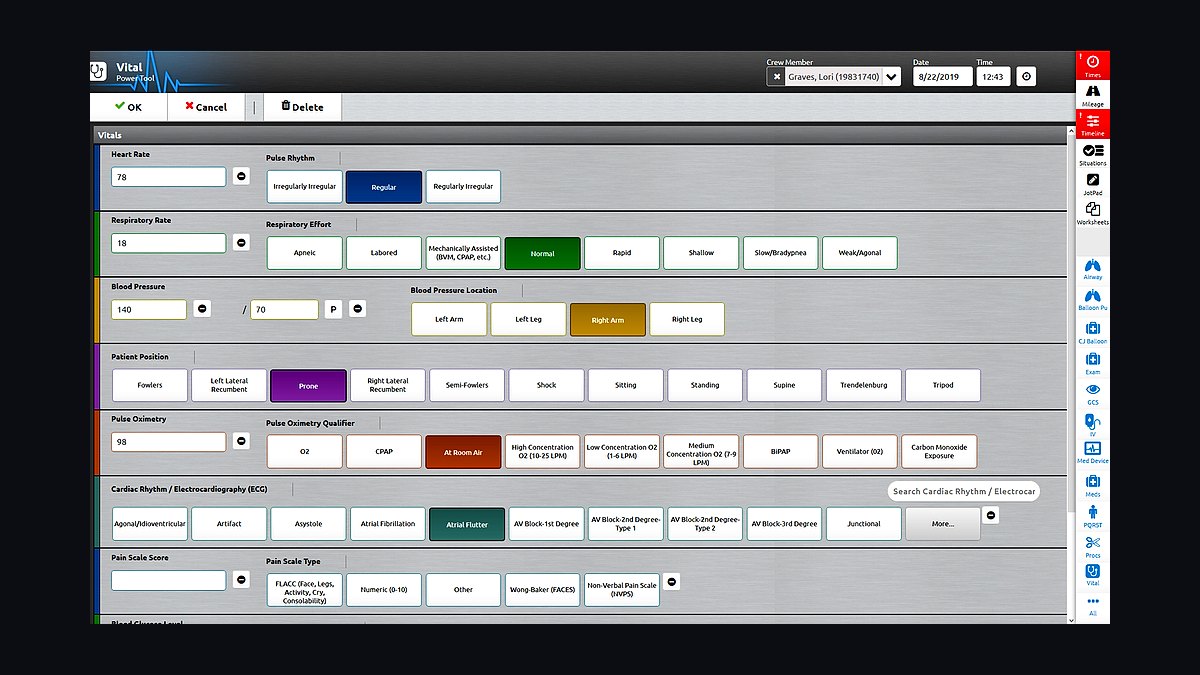Open the Med Device tool
Screen dimensions: 1200x675
(1092, 453)
